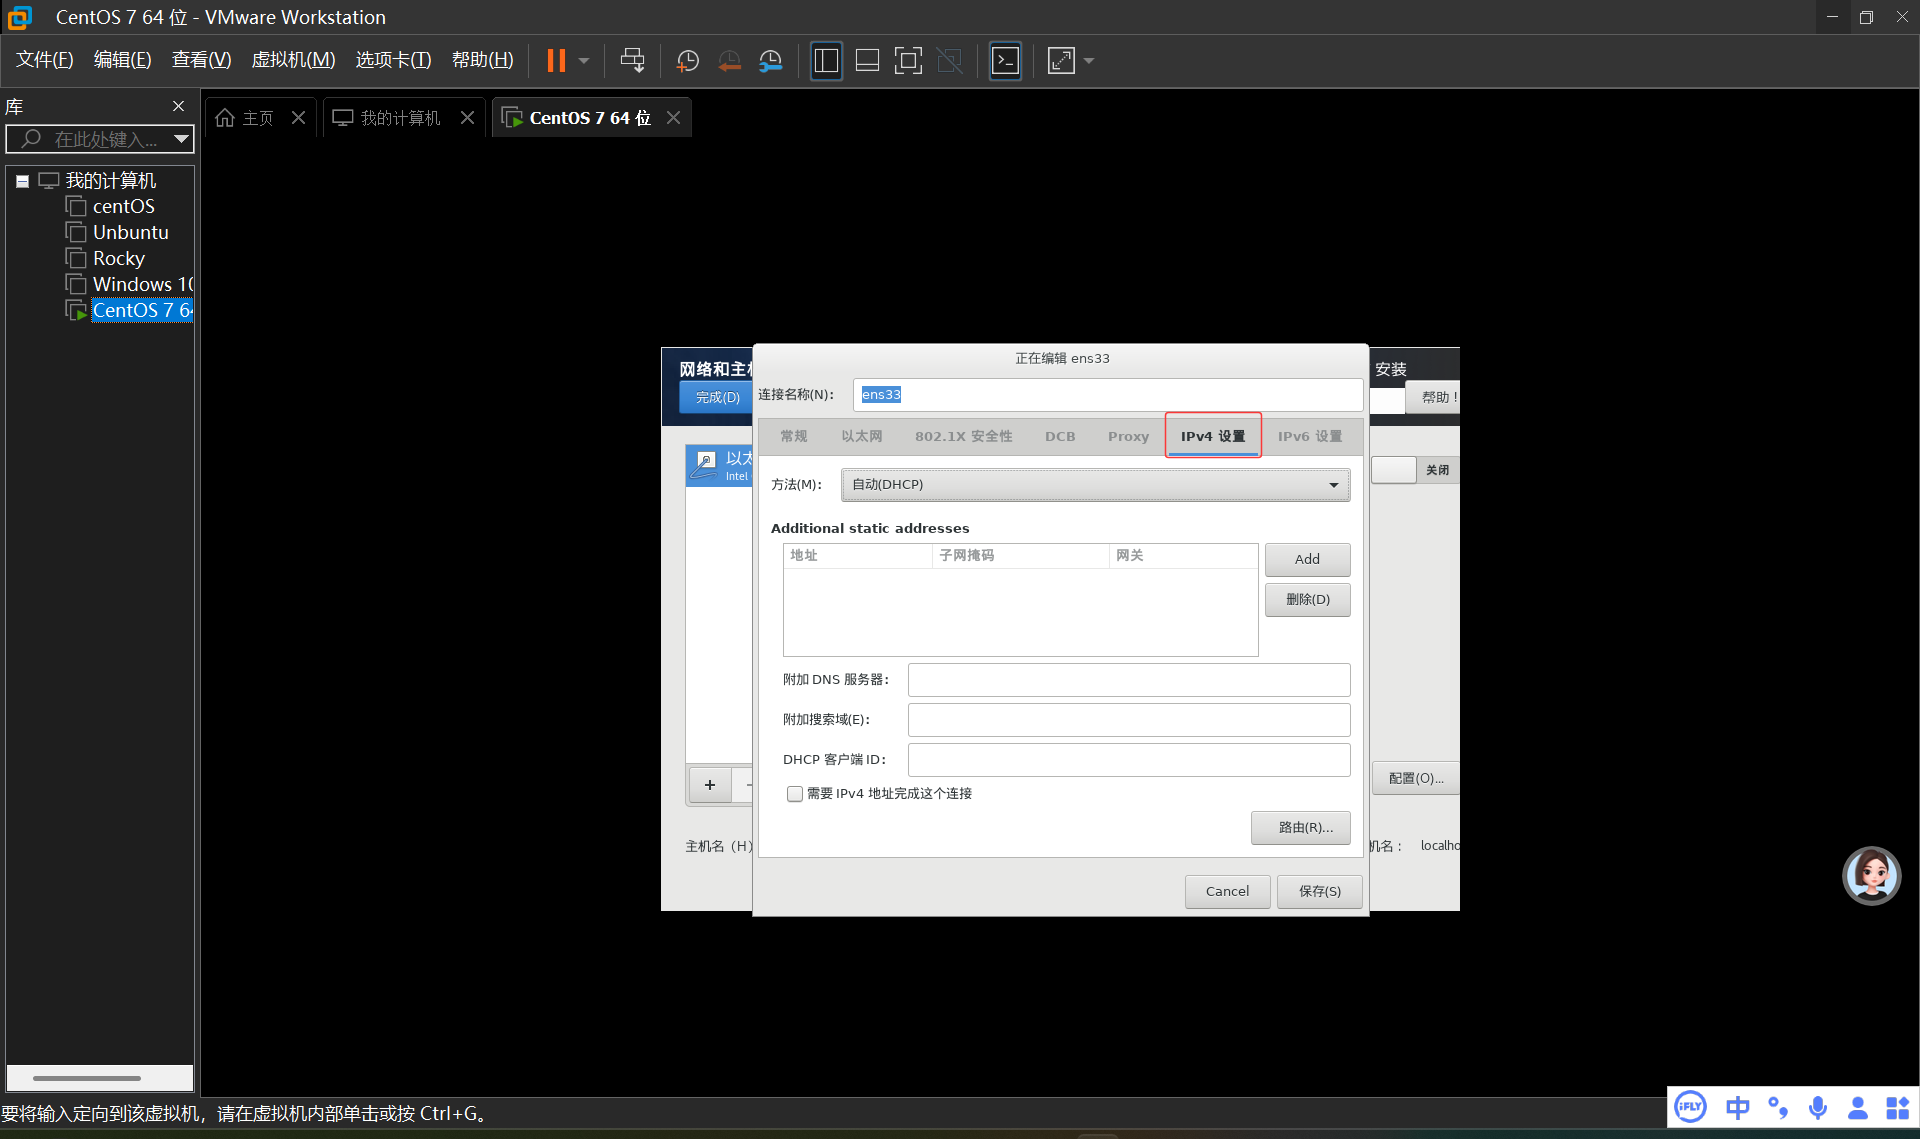
Task: Open the 查看(V) menu
Action: 201,60
